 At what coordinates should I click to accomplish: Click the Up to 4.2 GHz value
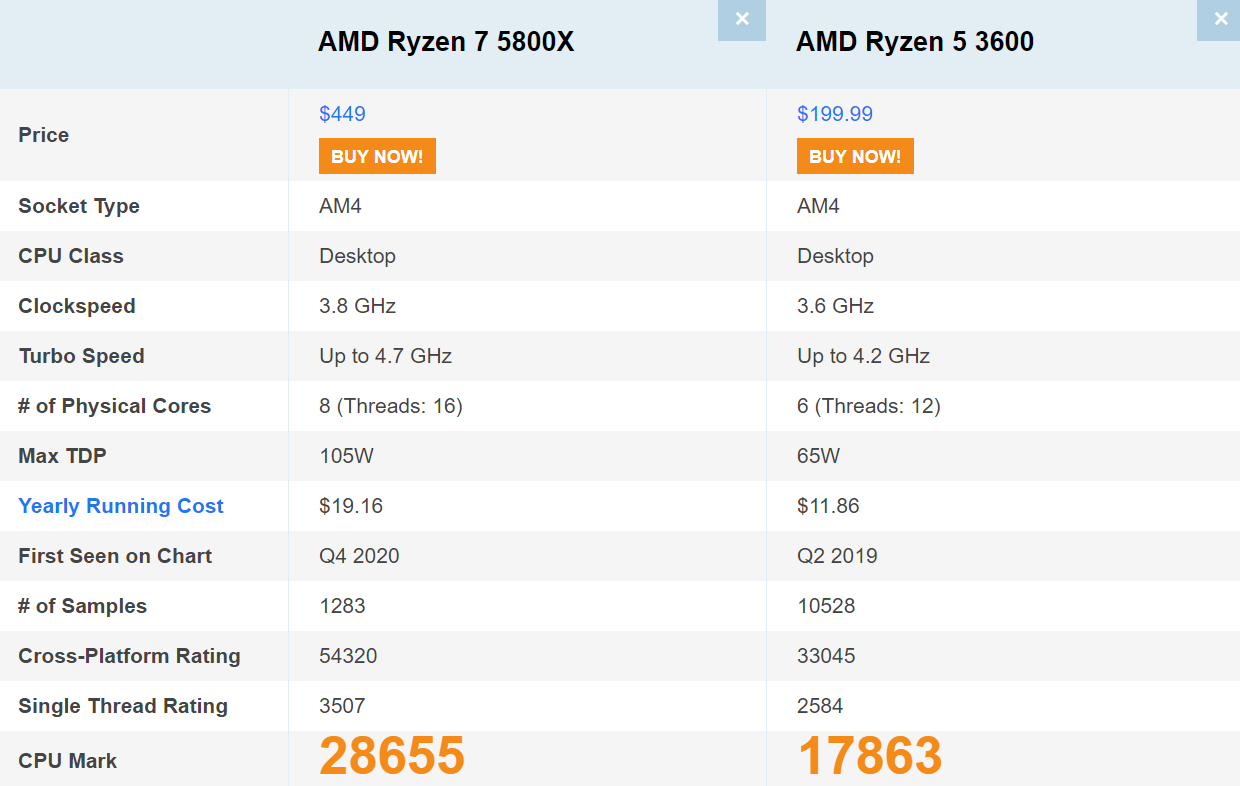(x=864, y=356)
